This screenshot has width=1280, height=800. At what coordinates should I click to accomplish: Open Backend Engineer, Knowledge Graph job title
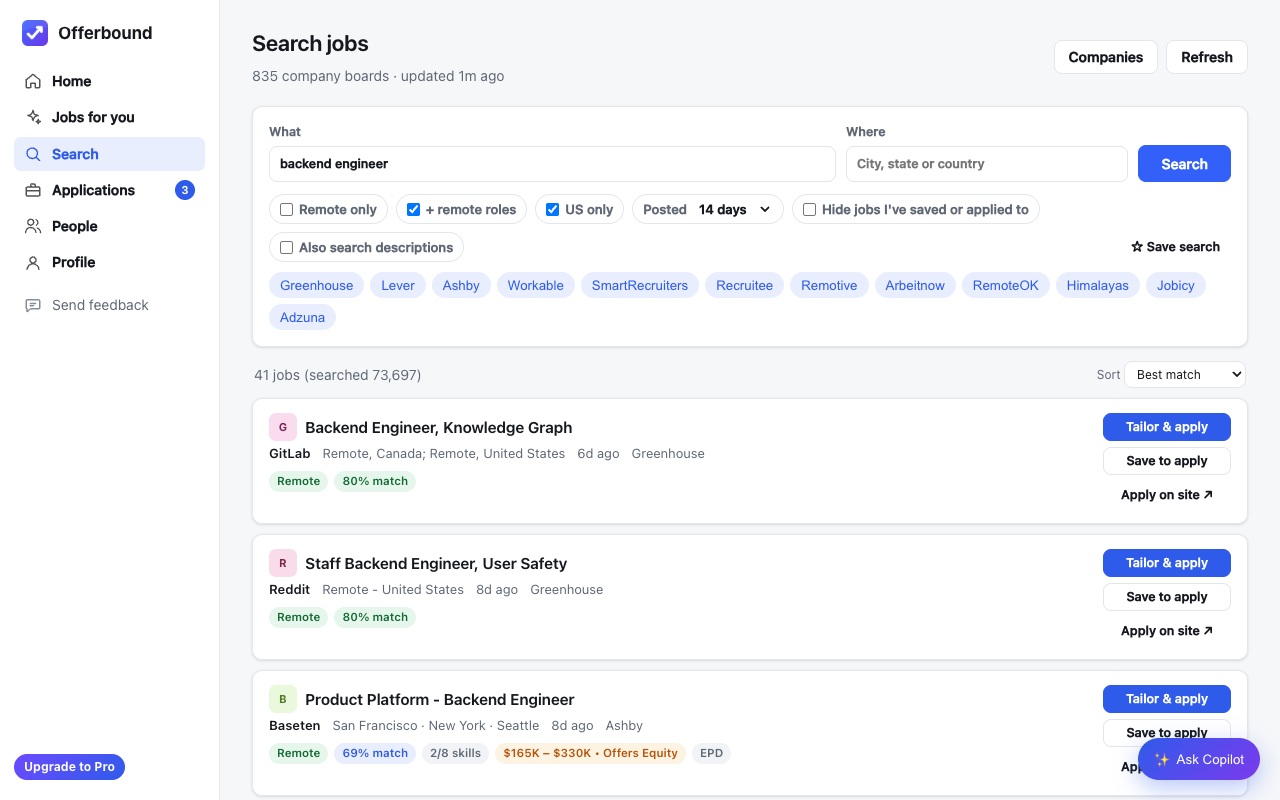click(439, 427)
